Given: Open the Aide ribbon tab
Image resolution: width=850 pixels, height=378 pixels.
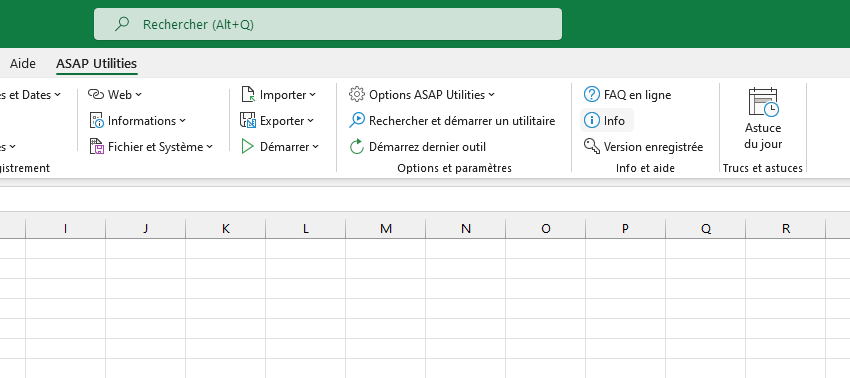Looking at the screenshot, I should click(x=23, y=63).
